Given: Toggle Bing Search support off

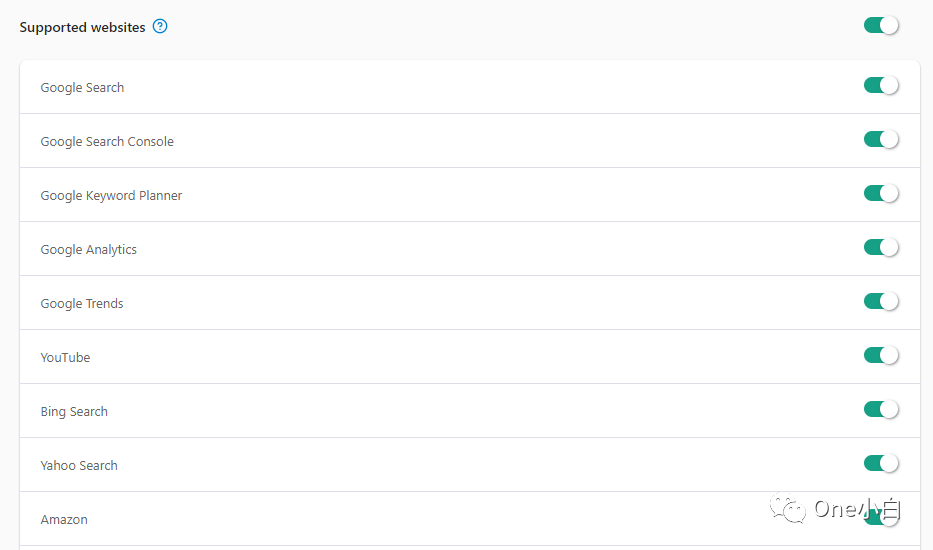Looking at the screenshot, I should [881, 410].
